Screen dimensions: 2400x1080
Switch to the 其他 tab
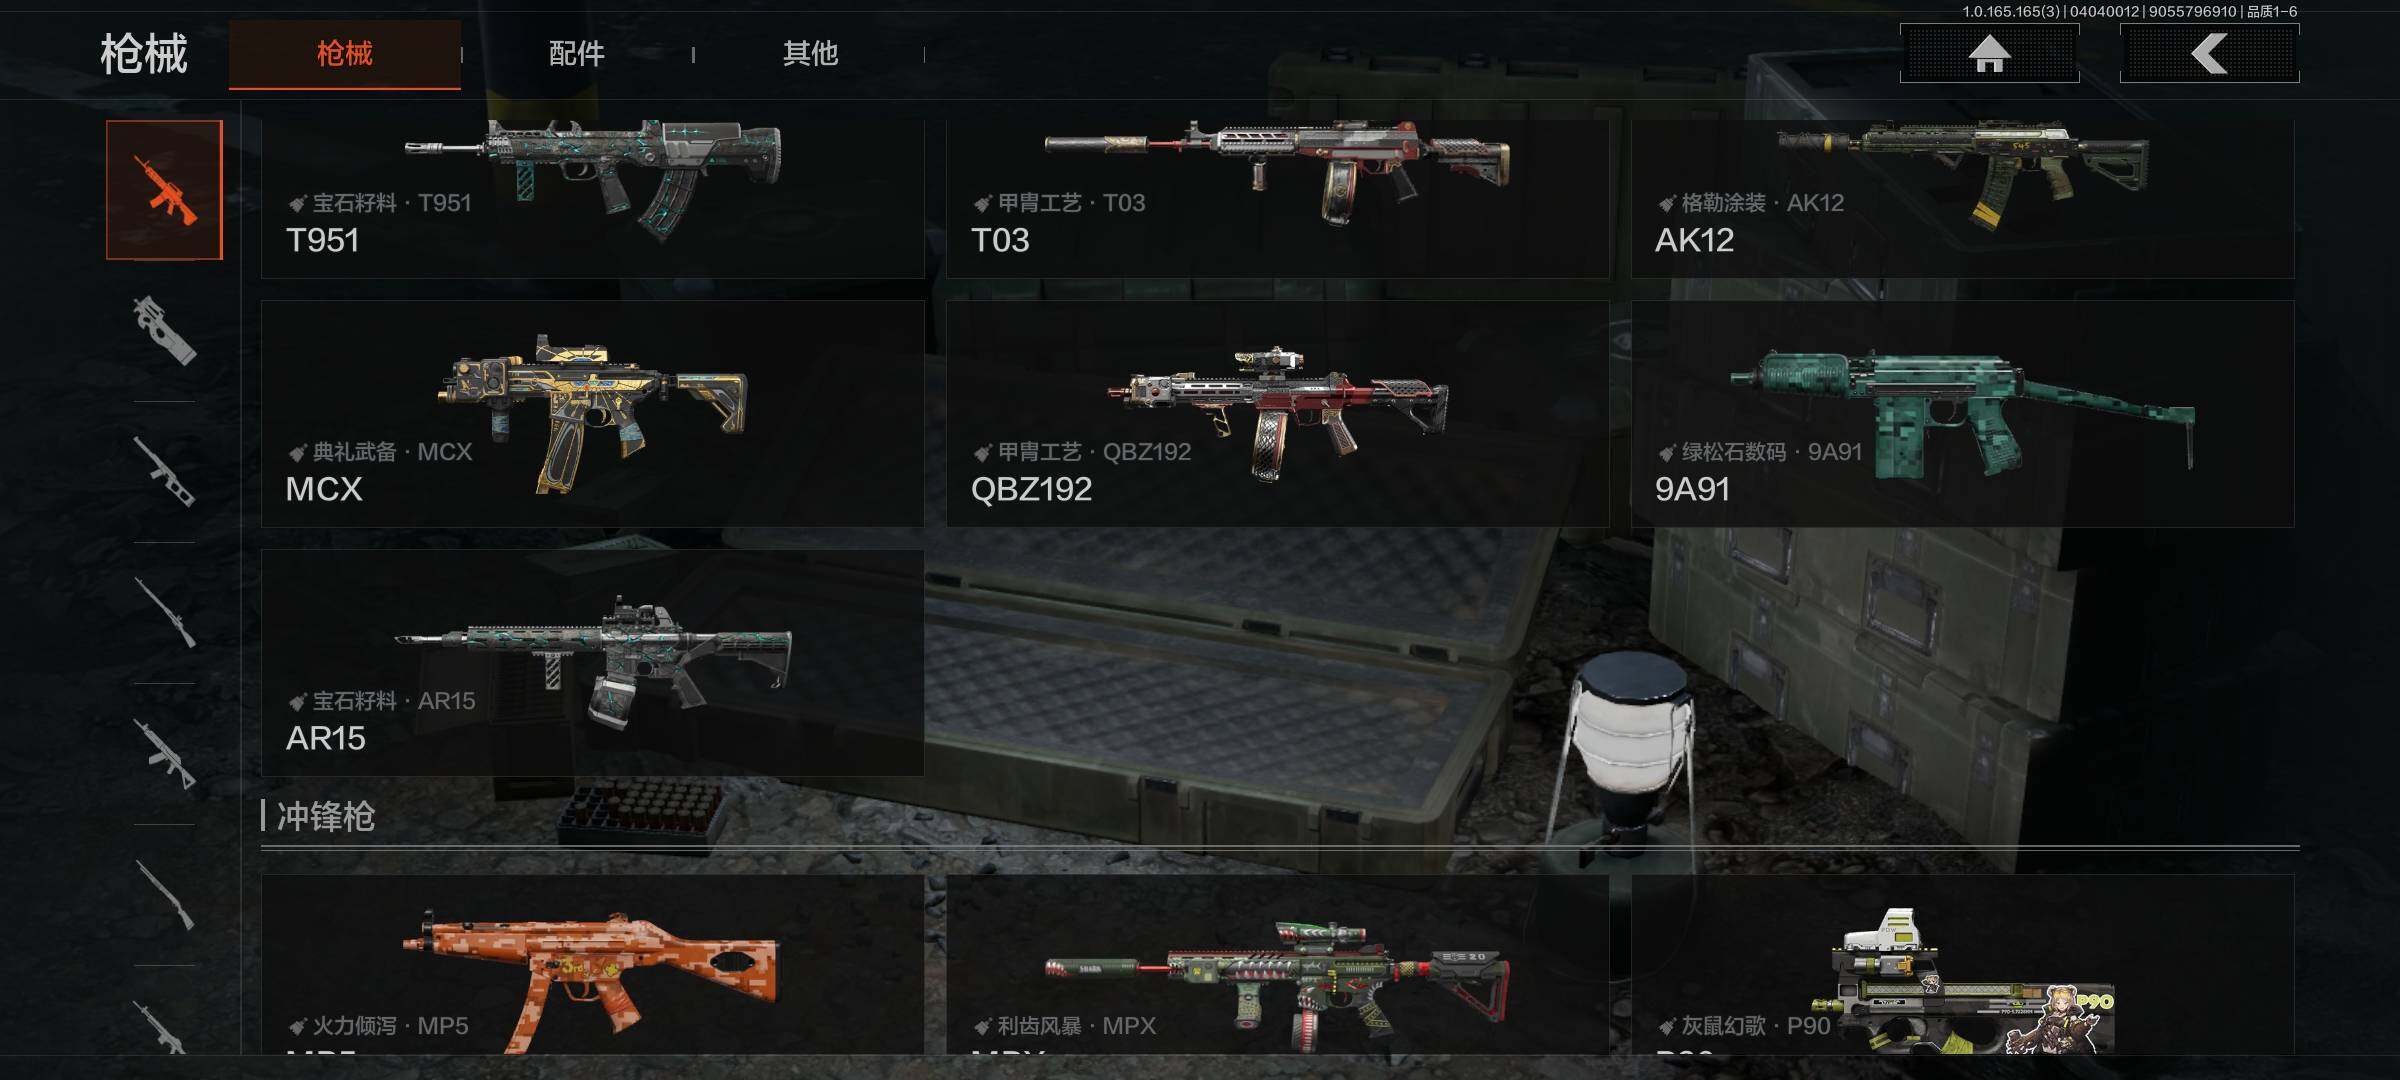pos(810,54)
